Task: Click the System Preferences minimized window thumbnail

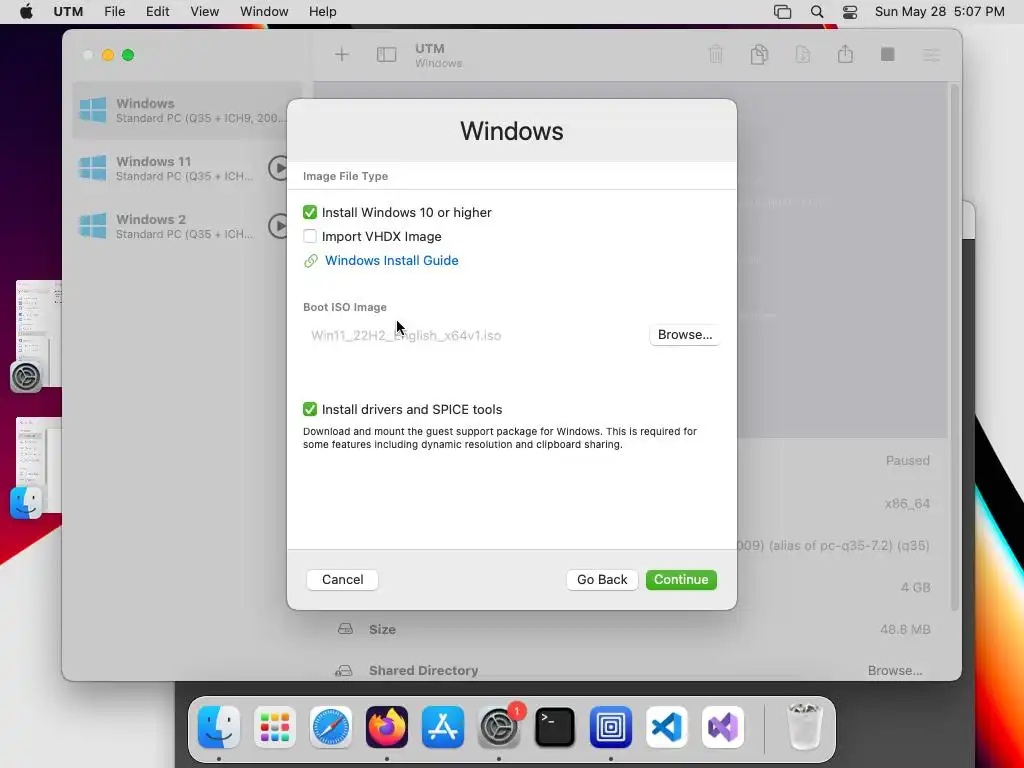Action: 38,334
